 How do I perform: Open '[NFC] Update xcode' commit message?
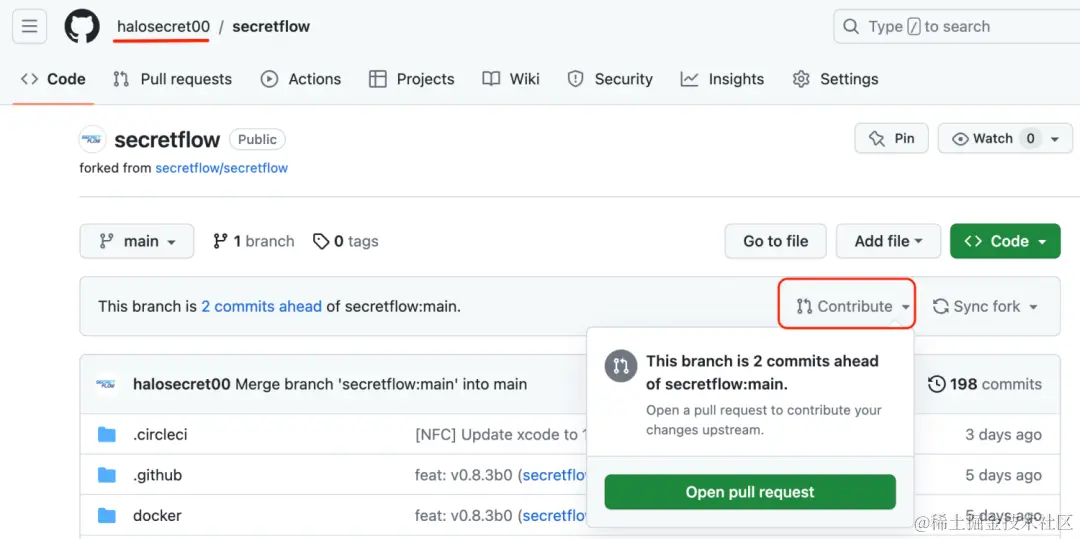pyautogui.click(x=500, y=435)
